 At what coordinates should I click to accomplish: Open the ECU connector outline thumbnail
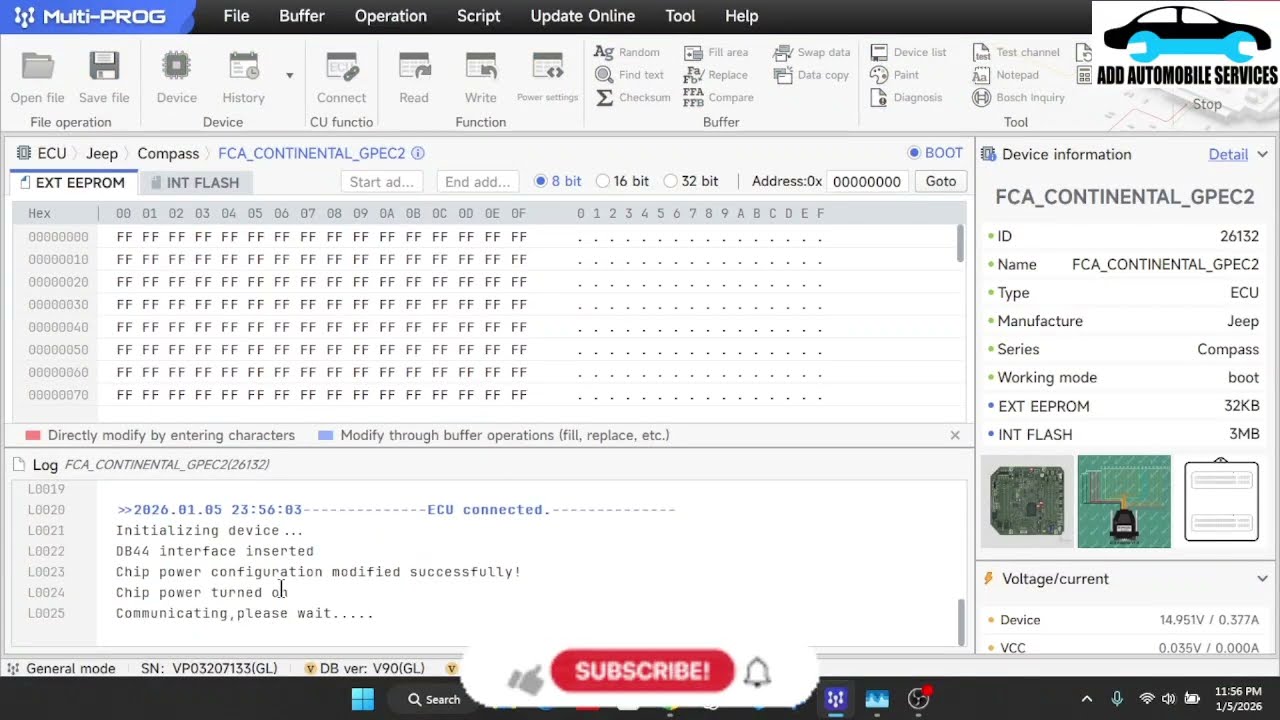tap(1221, 502)
